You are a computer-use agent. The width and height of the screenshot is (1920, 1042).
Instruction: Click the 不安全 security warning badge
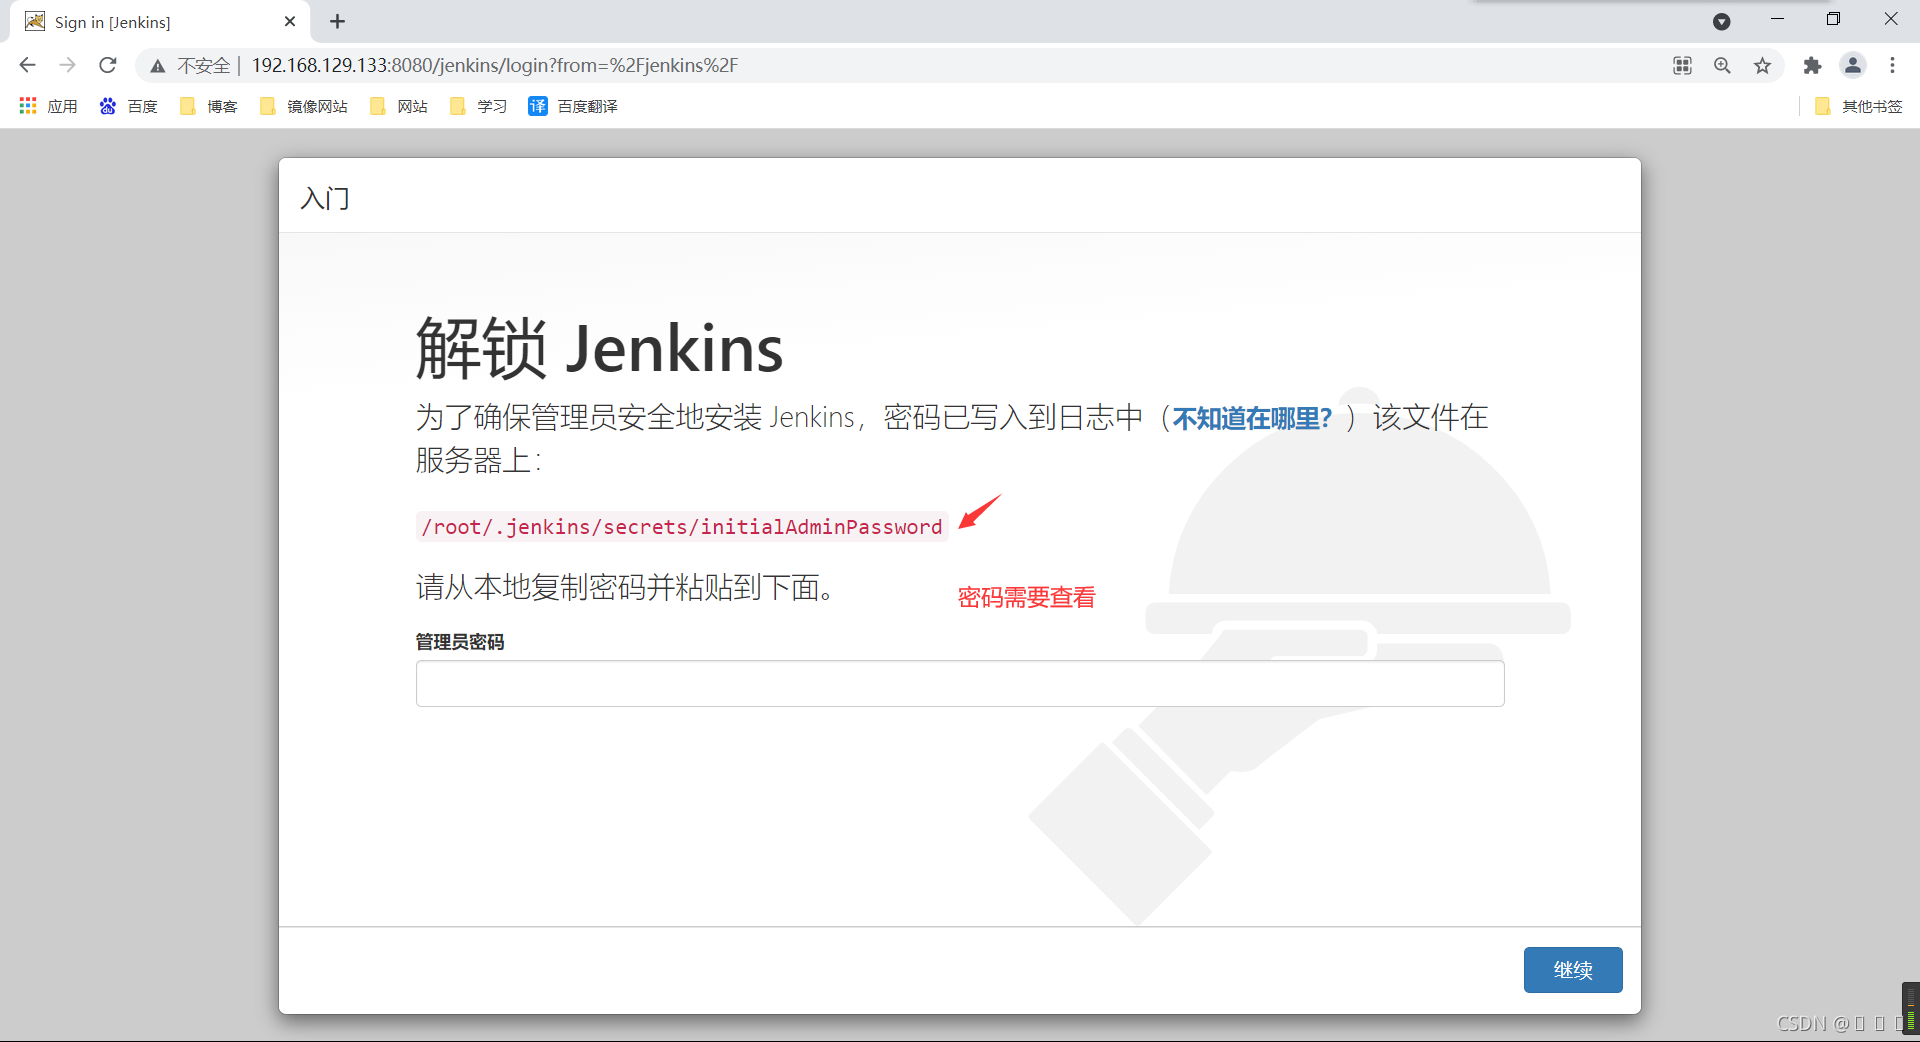193,65
